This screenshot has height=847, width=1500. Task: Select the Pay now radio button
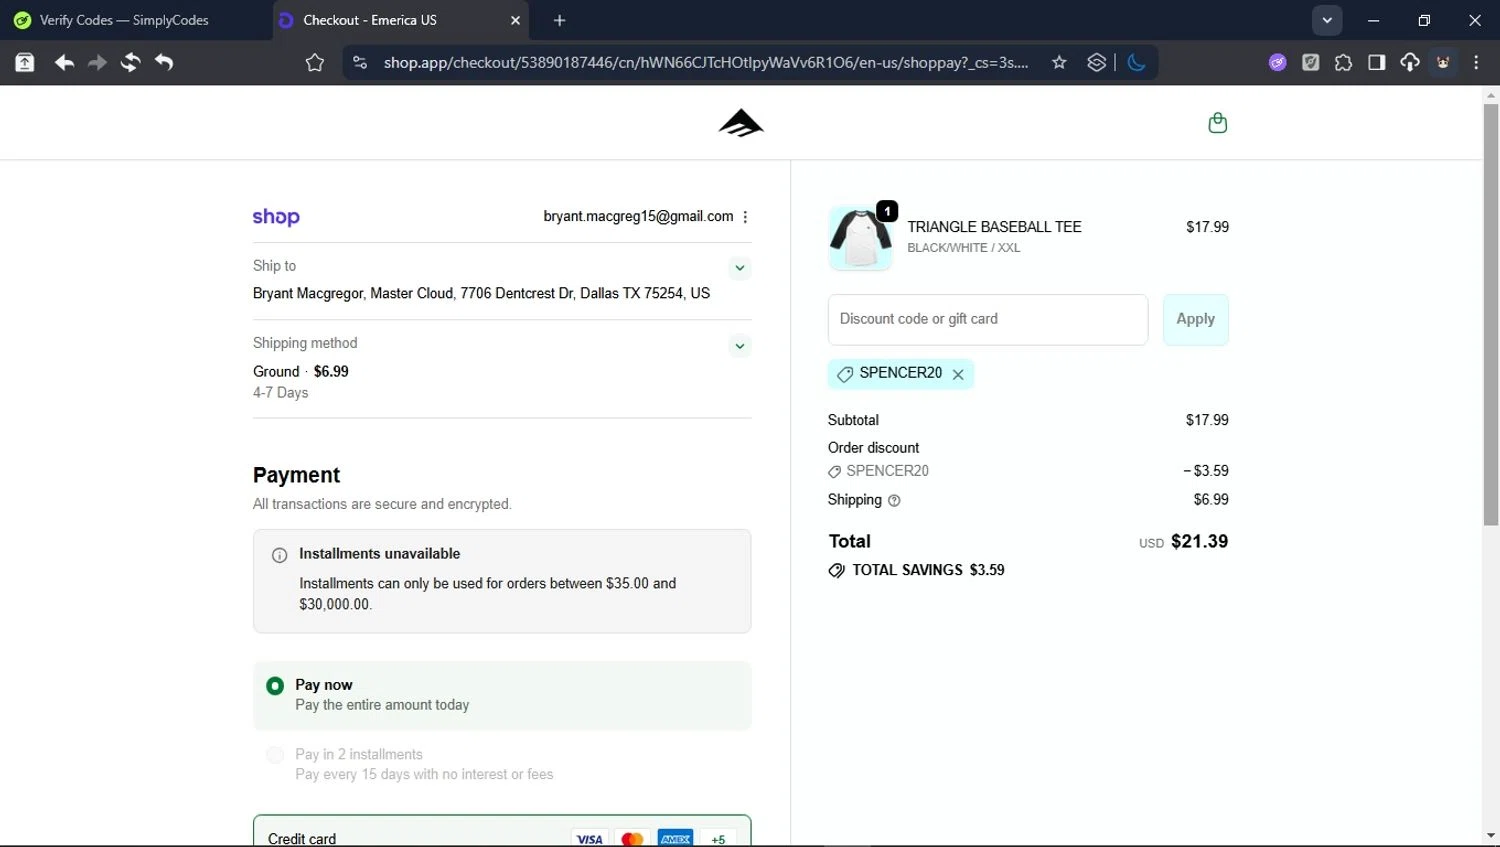point(275,686)
